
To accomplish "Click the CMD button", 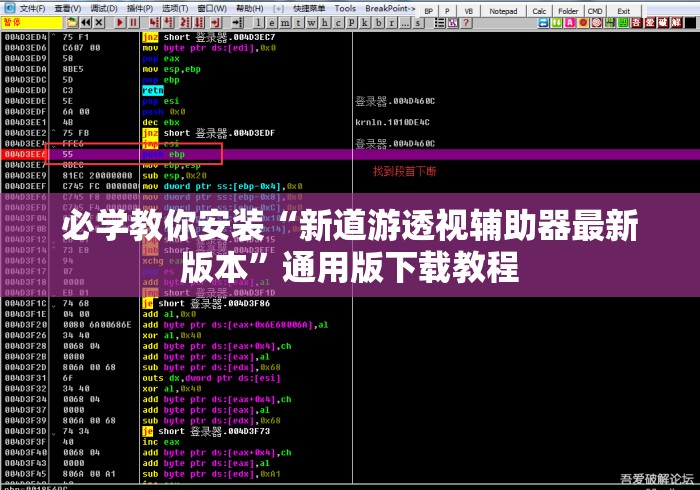I will 595,11.
